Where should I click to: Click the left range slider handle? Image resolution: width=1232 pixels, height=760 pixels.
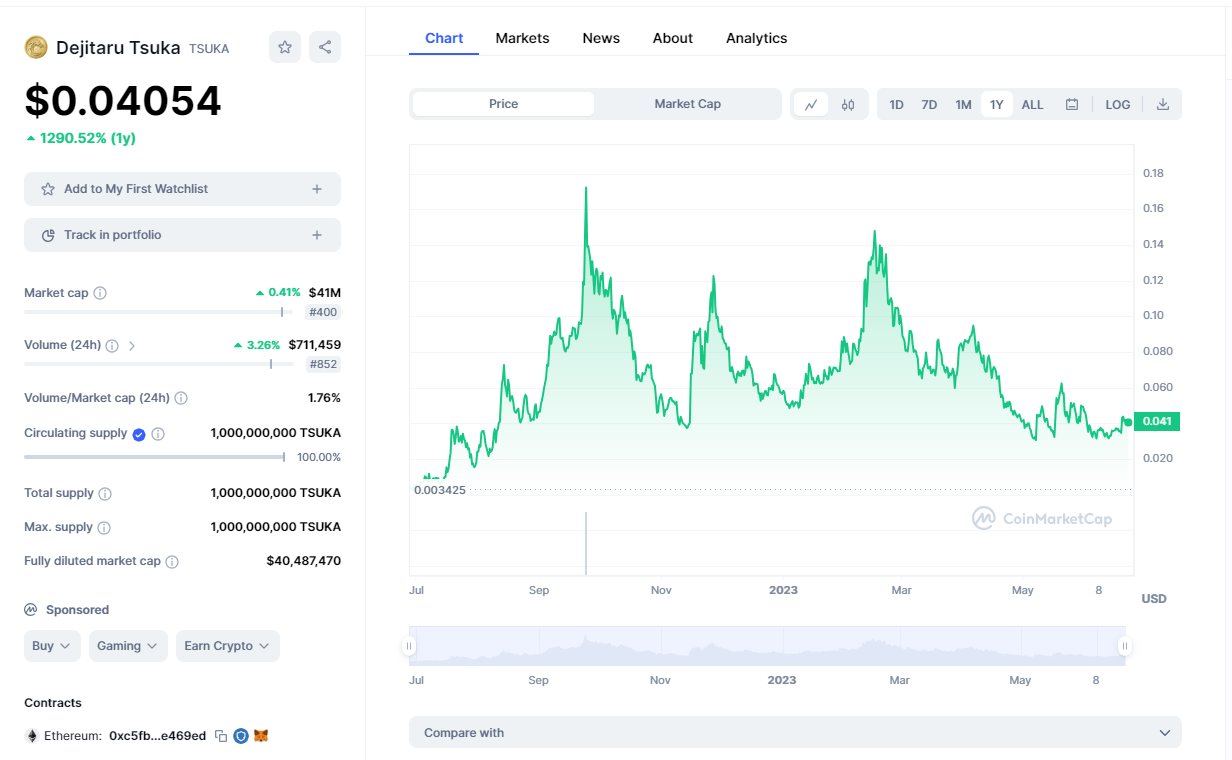pyautogui.click(x=409, y=647)
